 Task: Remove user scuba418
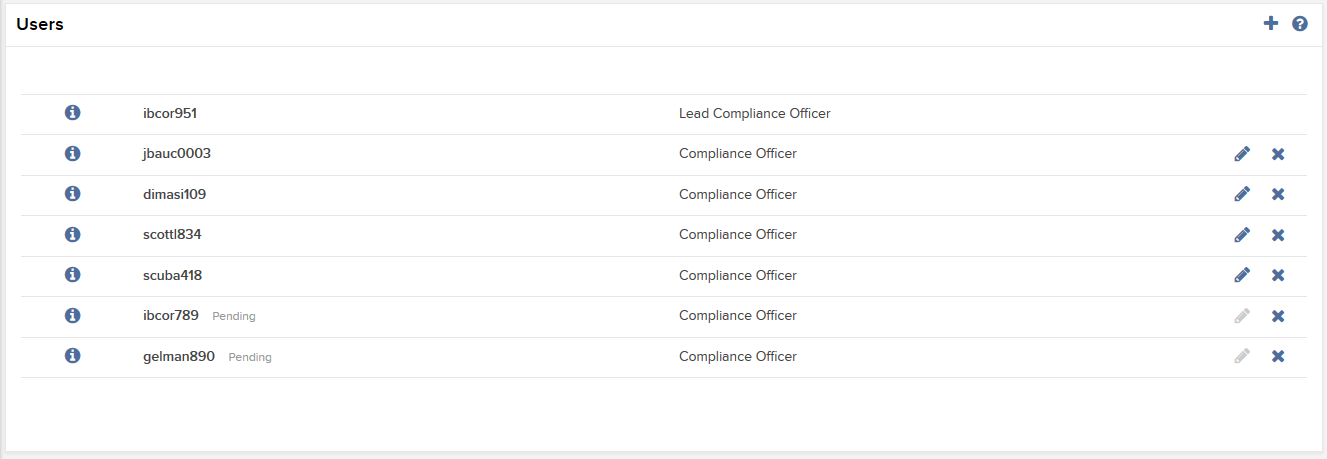1278,275
